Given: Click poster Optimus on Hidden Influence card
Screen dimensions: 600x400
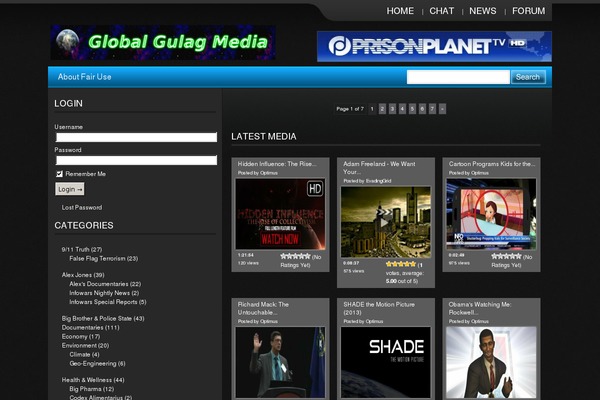Looking at the screenshot, I should click(269, 173).
